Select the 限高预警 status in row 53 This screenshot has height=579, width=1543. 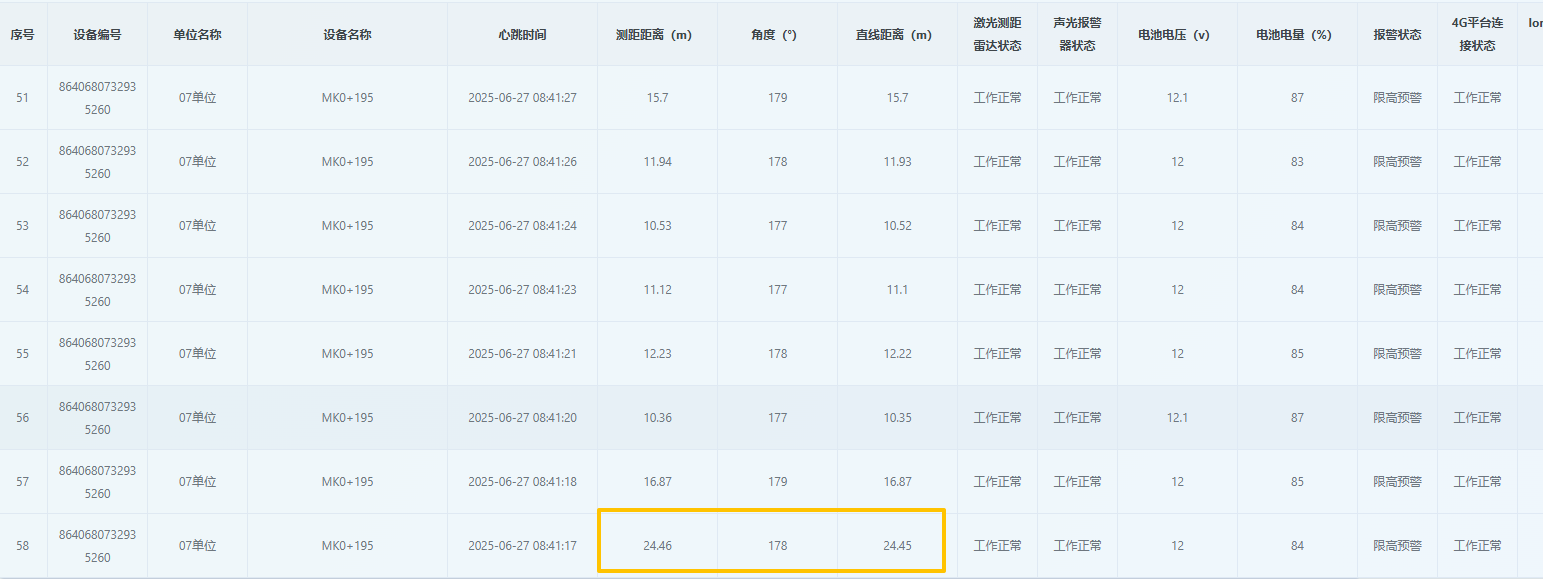coord(1397,226)
